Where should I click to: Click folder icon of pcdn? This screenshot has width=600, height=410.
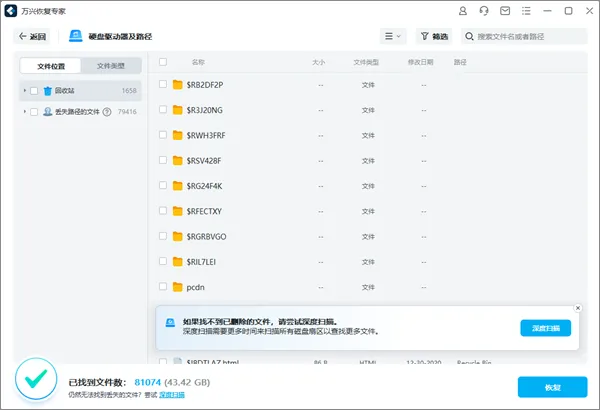(178, 287)
